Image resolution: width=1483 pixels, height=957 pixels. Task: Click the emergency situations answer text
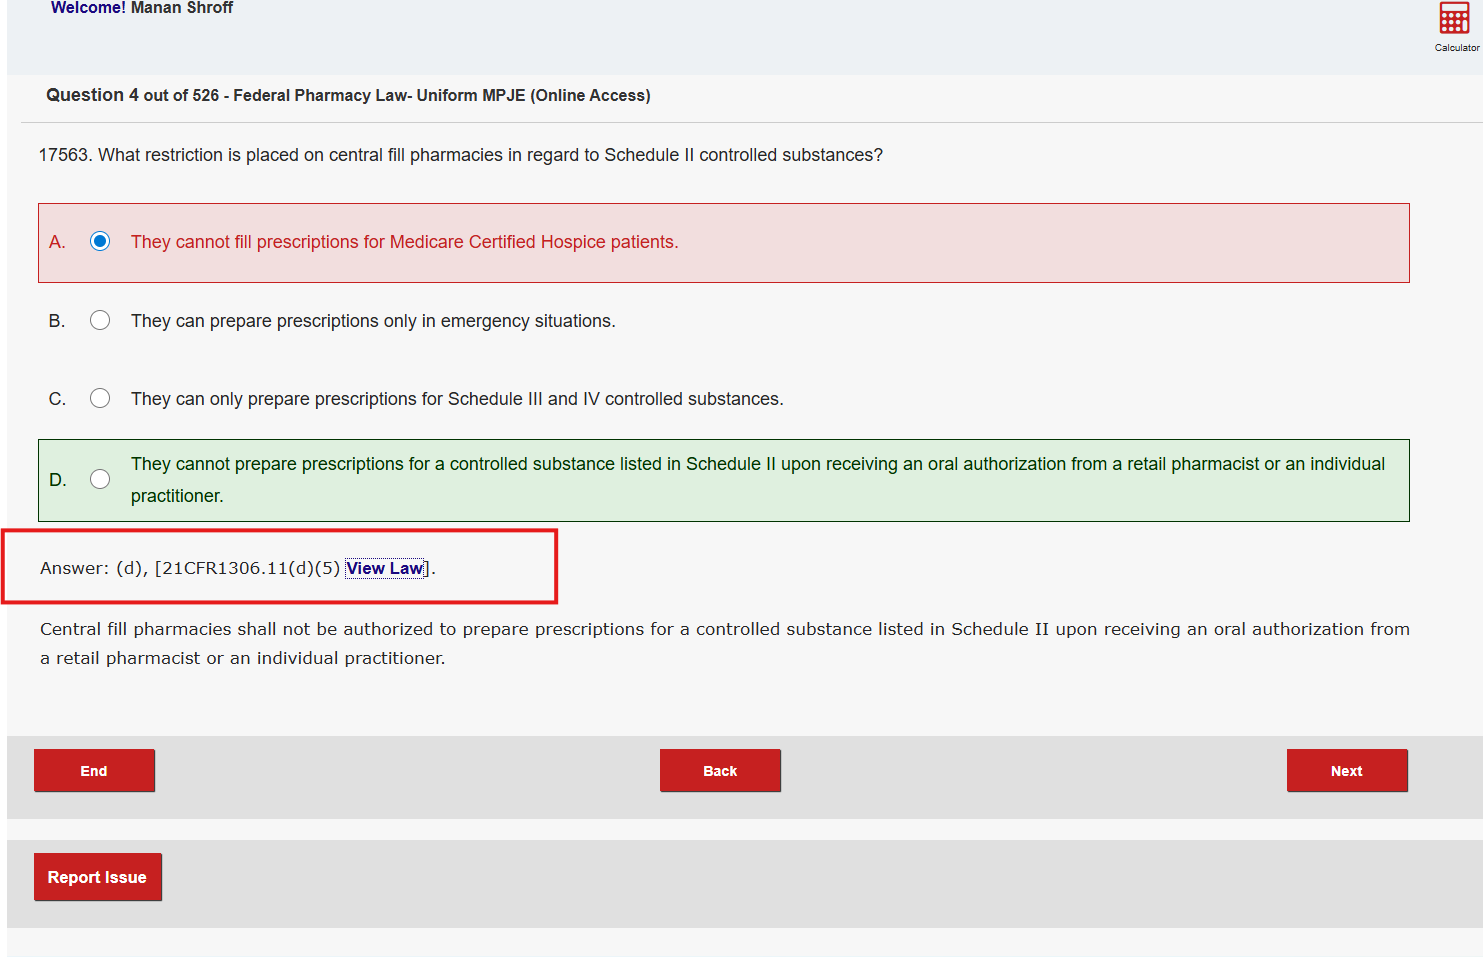click(373, 321)
